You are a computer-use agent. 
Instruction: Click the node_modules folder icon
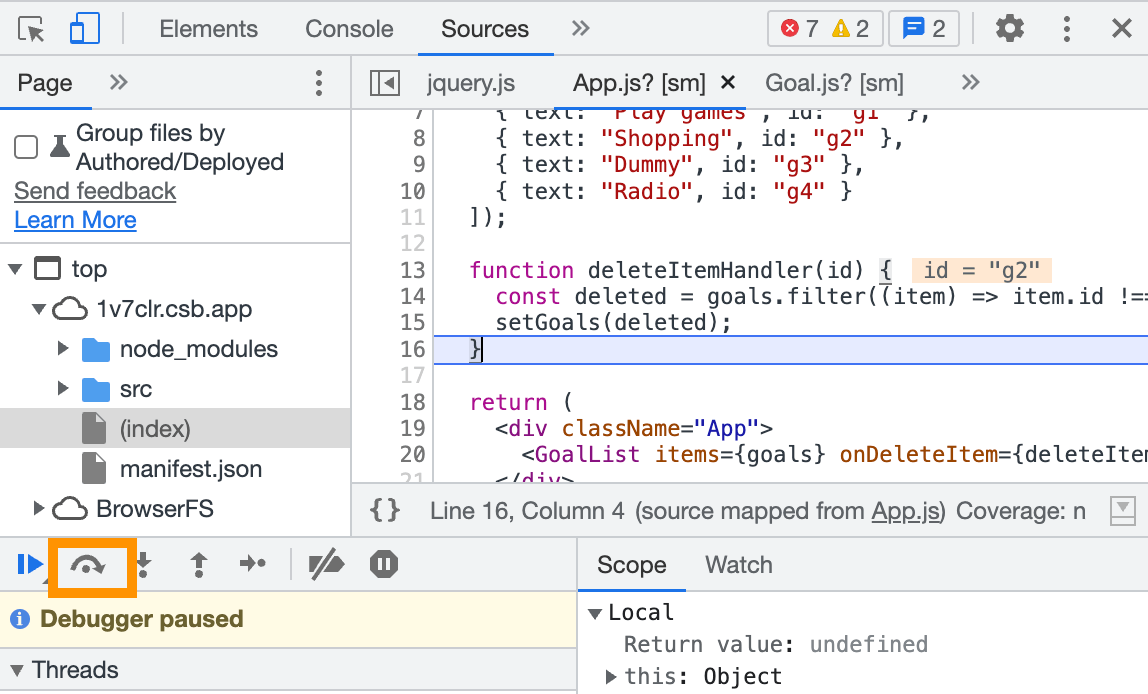tap(96, 350)
